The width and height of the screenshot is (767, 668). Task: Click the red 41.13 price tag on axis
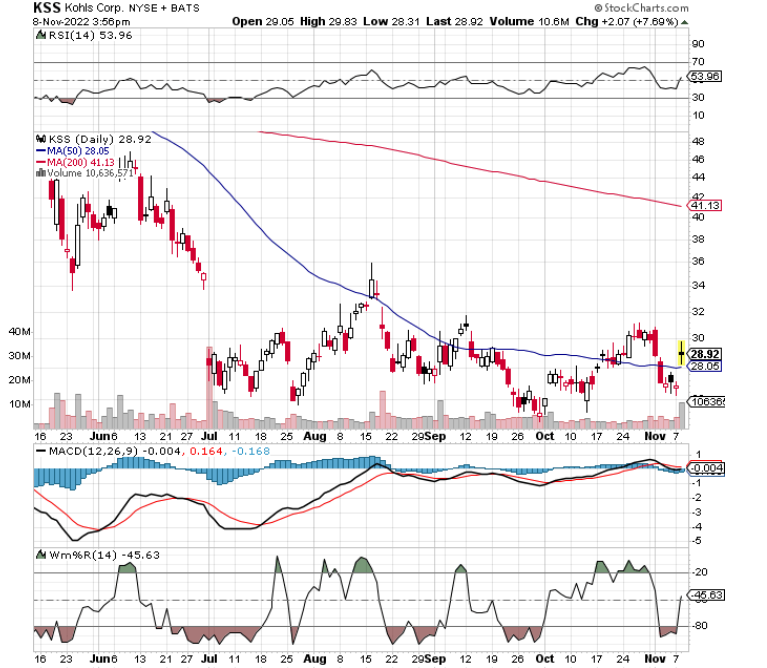[x=705, y=205]
